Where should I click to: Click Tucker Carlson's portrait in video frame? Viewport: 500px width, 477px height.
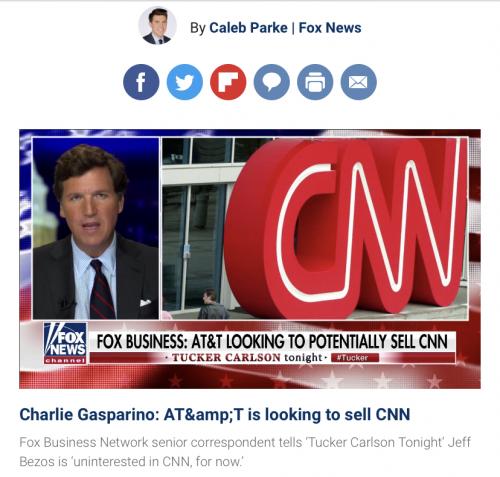tap(96, 228)
